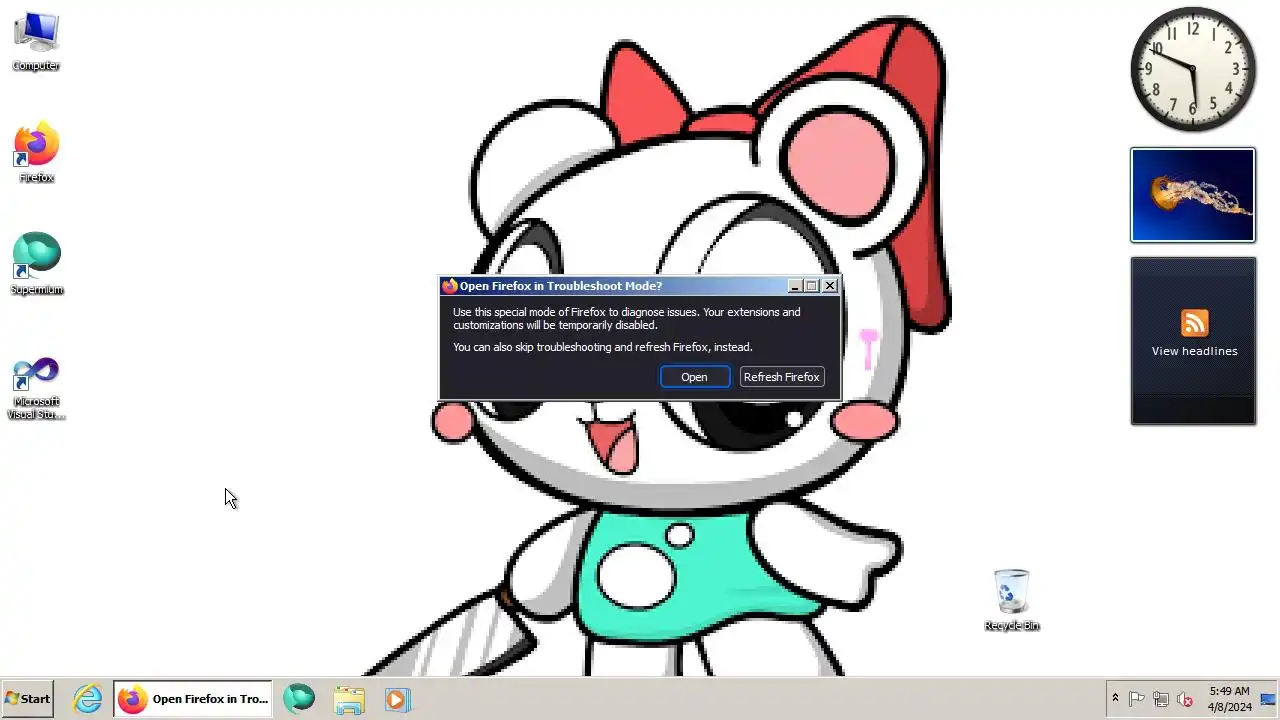
Task: Select the Microsoft Visual Studio shortcut
Action: 36,388
